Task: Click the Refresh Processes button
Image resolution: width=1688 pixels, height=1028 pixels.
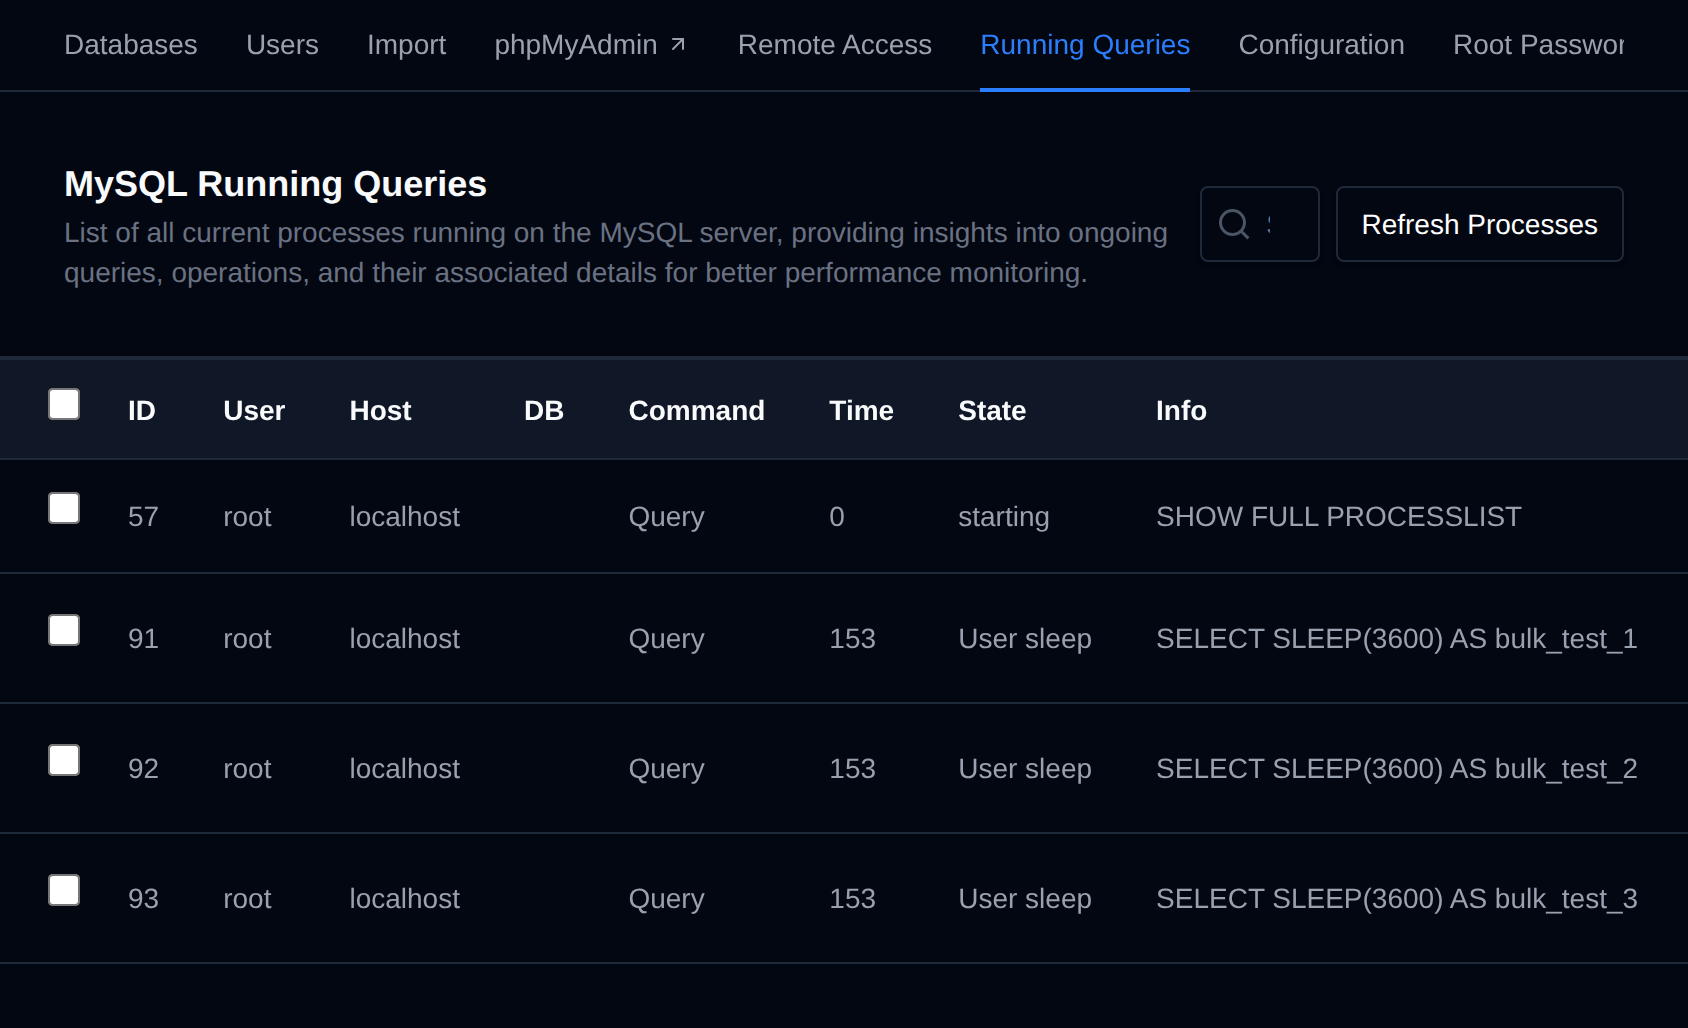Action: point(1479,224)
